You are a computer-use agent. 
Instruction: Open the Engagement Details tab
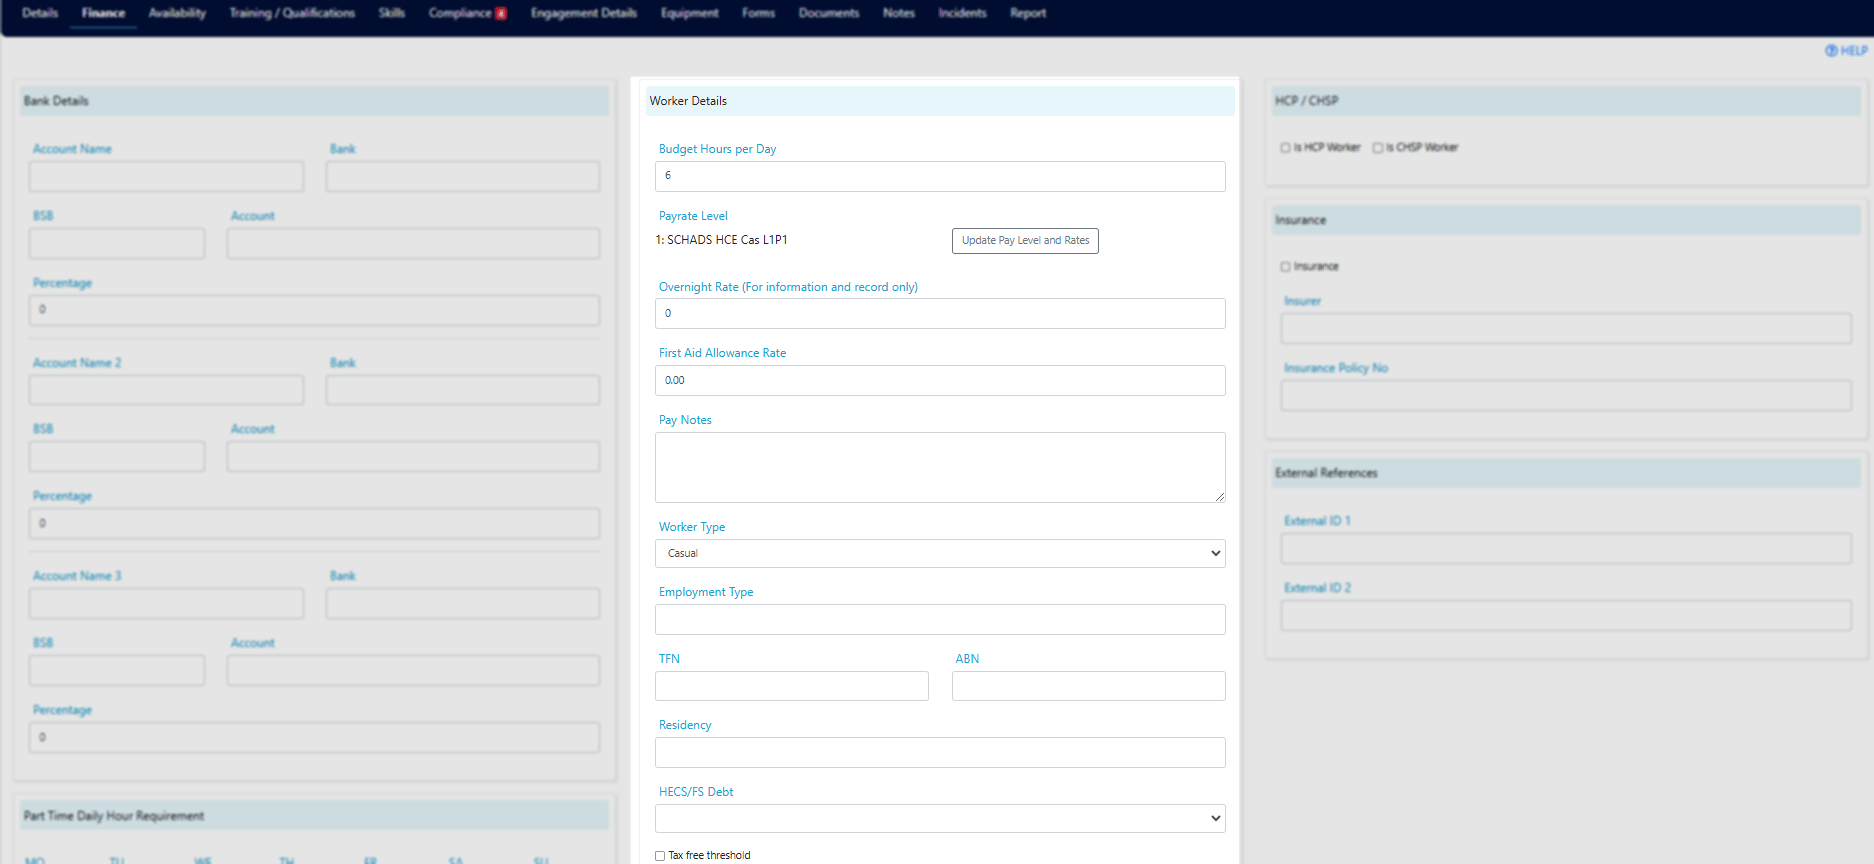pyautogui.click(x=584, y=13)
